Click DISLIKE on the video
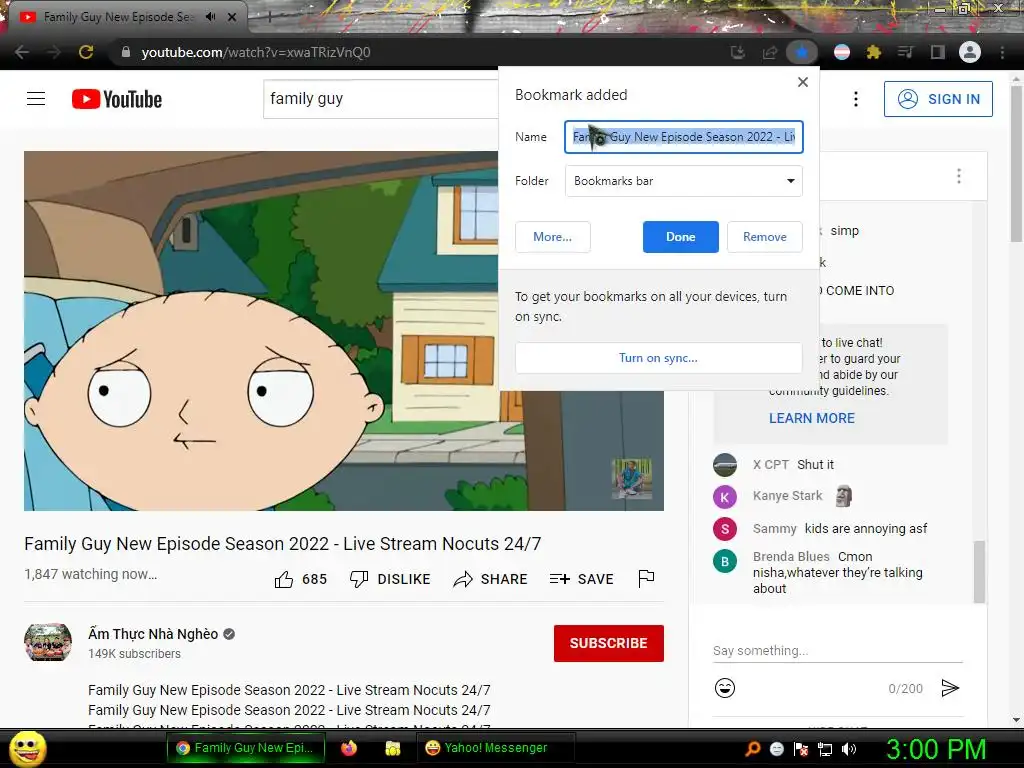1024x768 pixels. pos(390,579)
